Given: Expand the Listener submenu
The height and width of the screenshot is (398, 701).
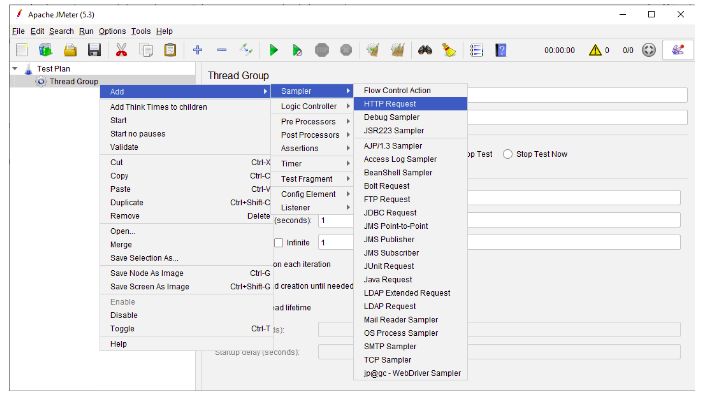Looking at the screenshot, I should [x=312, y=207].
